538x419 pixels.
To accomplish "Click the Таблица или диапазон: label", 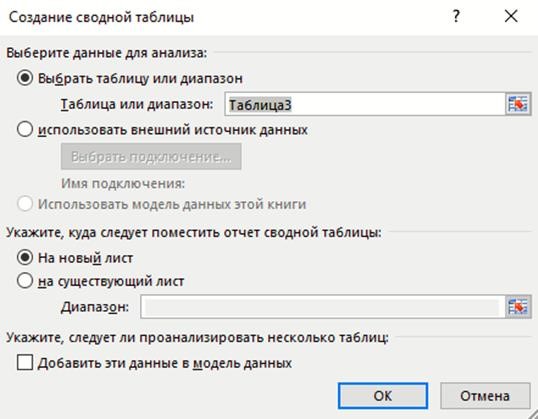I will [x=137, y=104].
